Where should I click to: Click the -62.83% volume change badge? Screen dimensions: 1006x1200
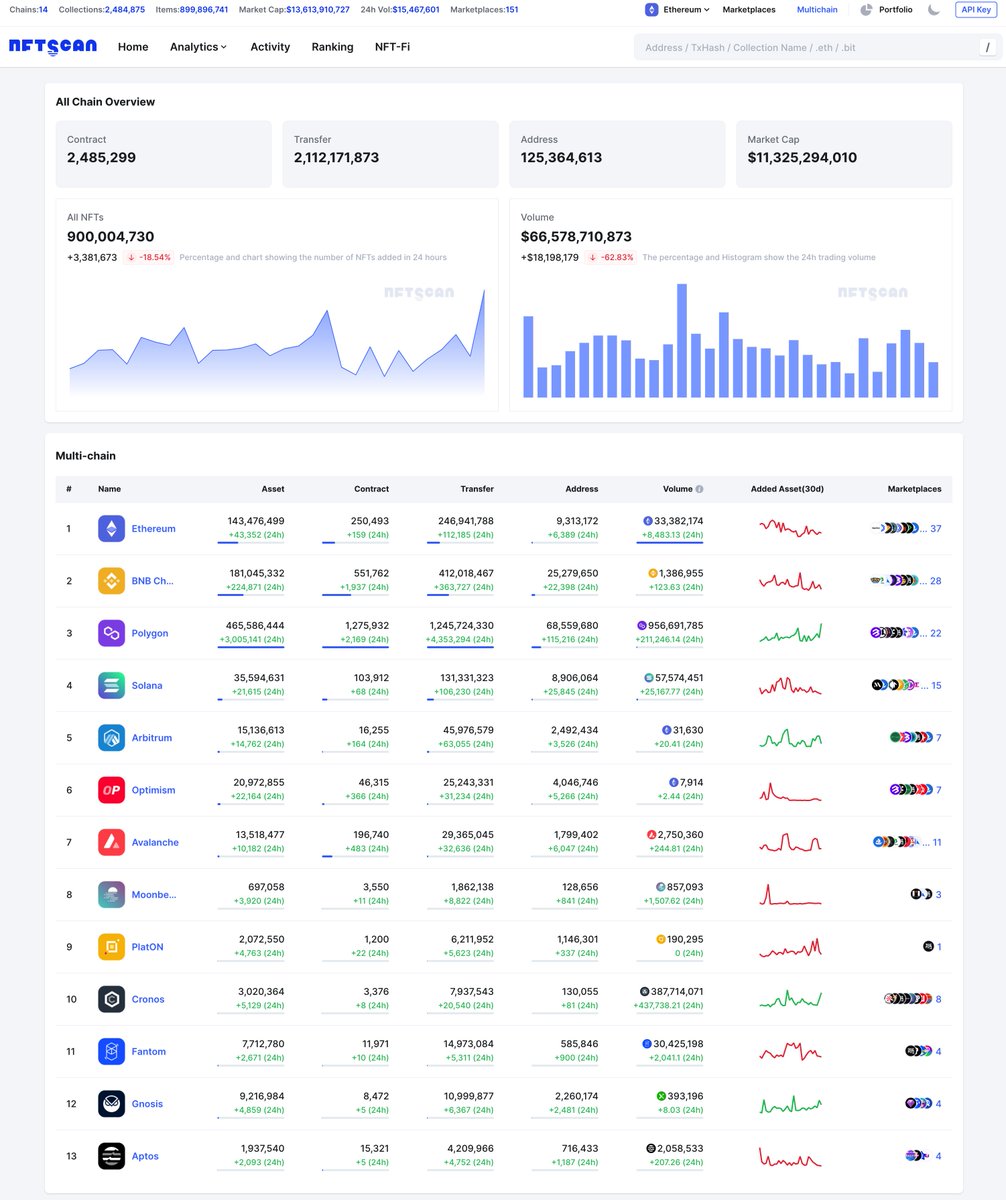pos(611,257)
